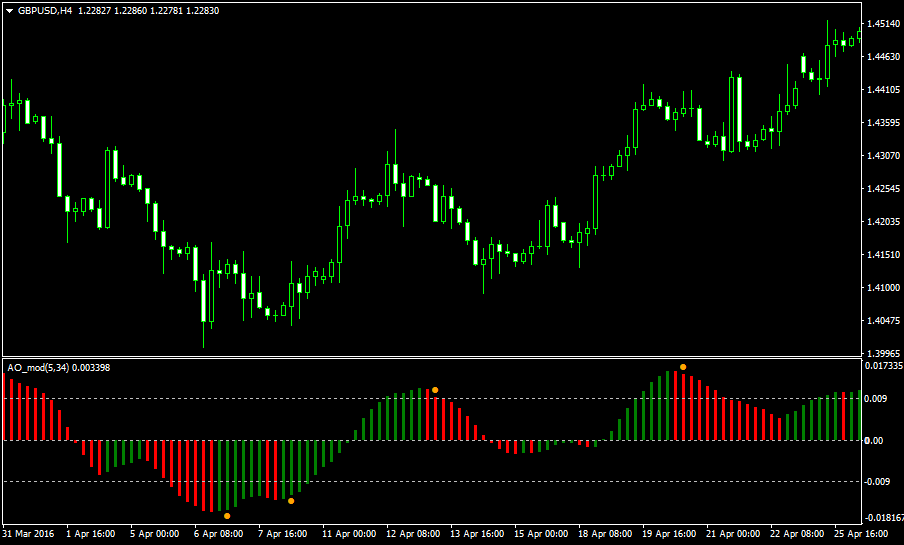This screenshot has width=904, height=545.
Task: Click the 1.42545 price scale label
Action: [x=883, y=189]
